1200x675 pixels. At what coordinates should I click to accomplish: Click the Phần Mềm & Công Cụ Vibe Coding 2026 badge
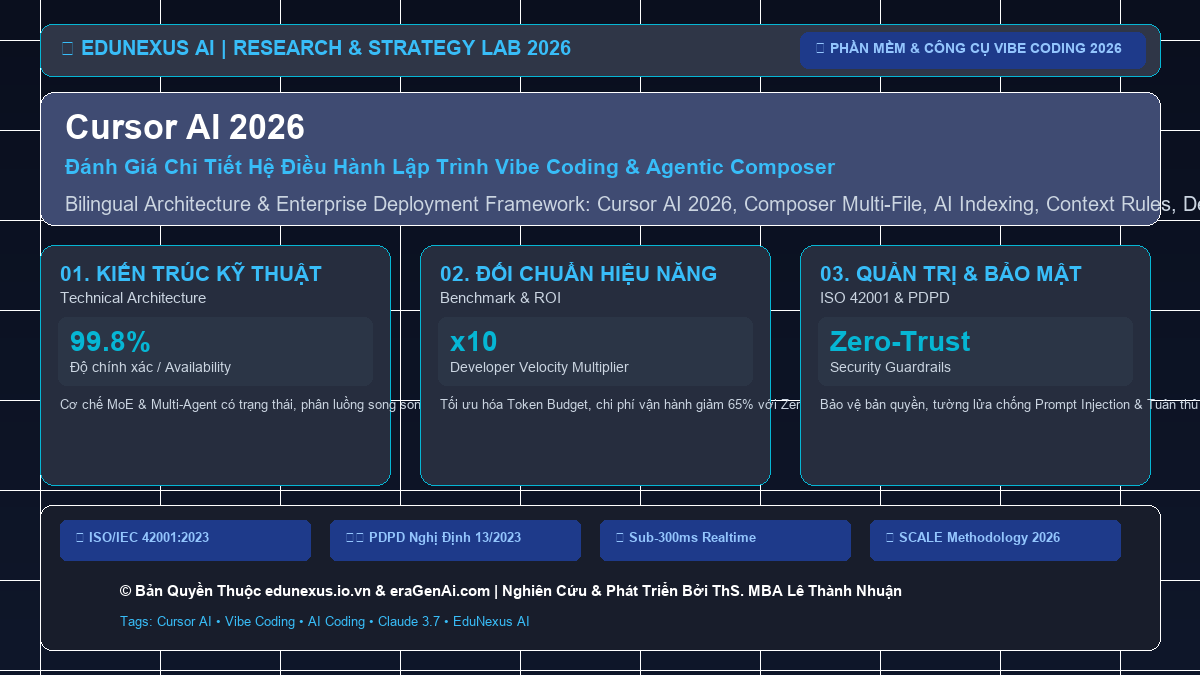click(x=972, y=50)
